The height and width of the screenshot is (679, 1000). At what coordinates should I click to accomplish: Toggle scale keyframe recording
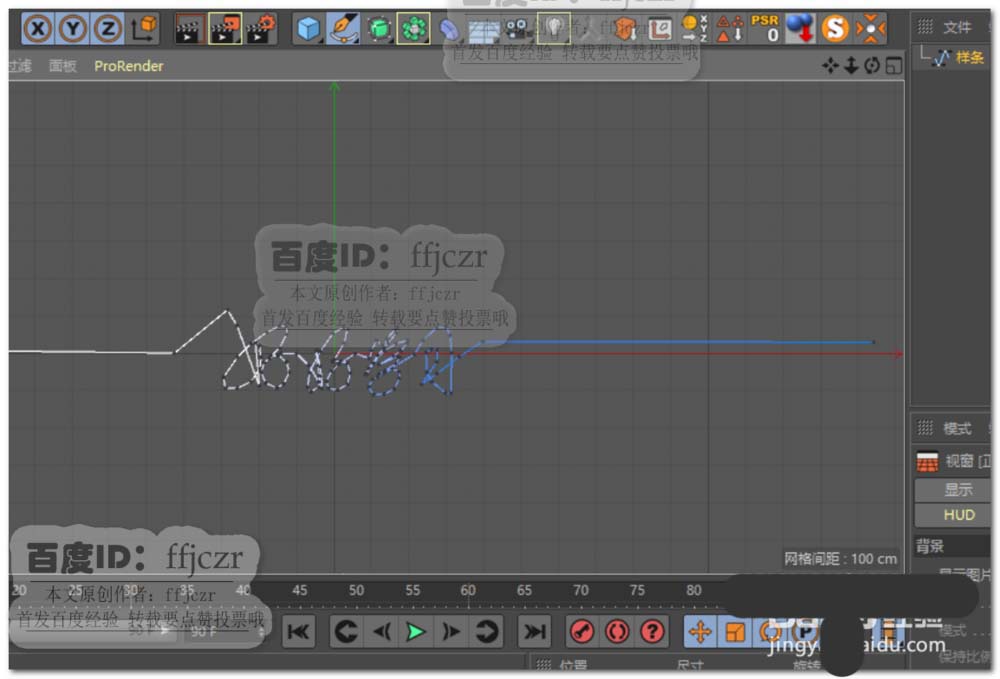(735, 632)
